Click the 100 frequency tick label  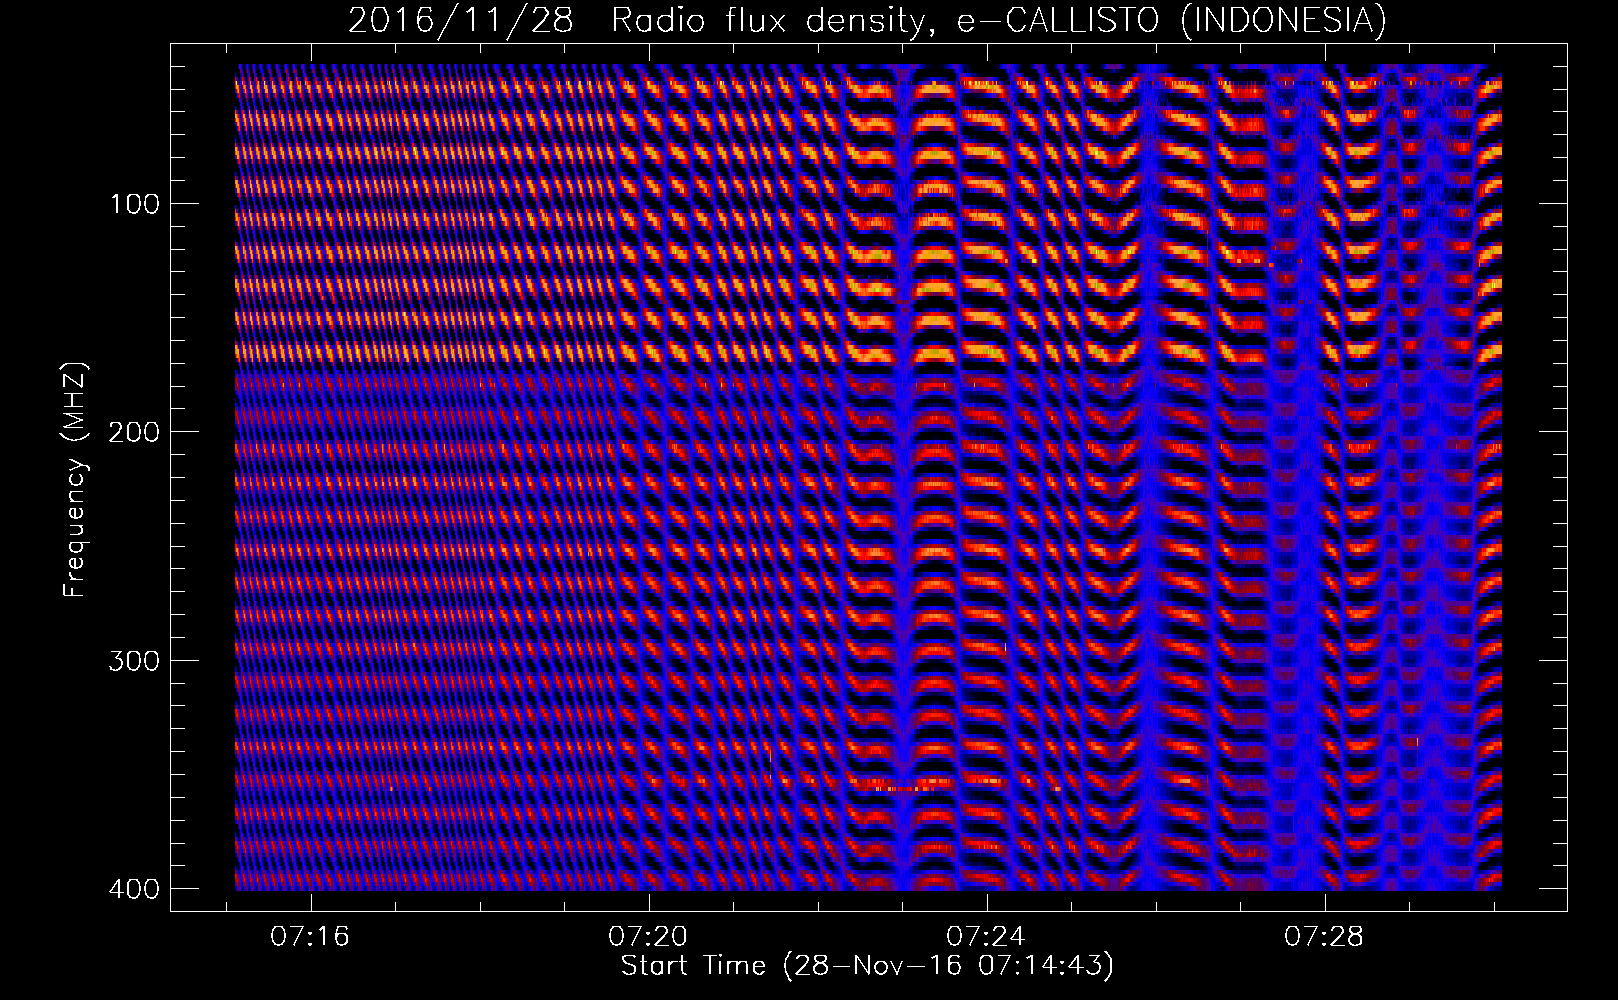133,203
